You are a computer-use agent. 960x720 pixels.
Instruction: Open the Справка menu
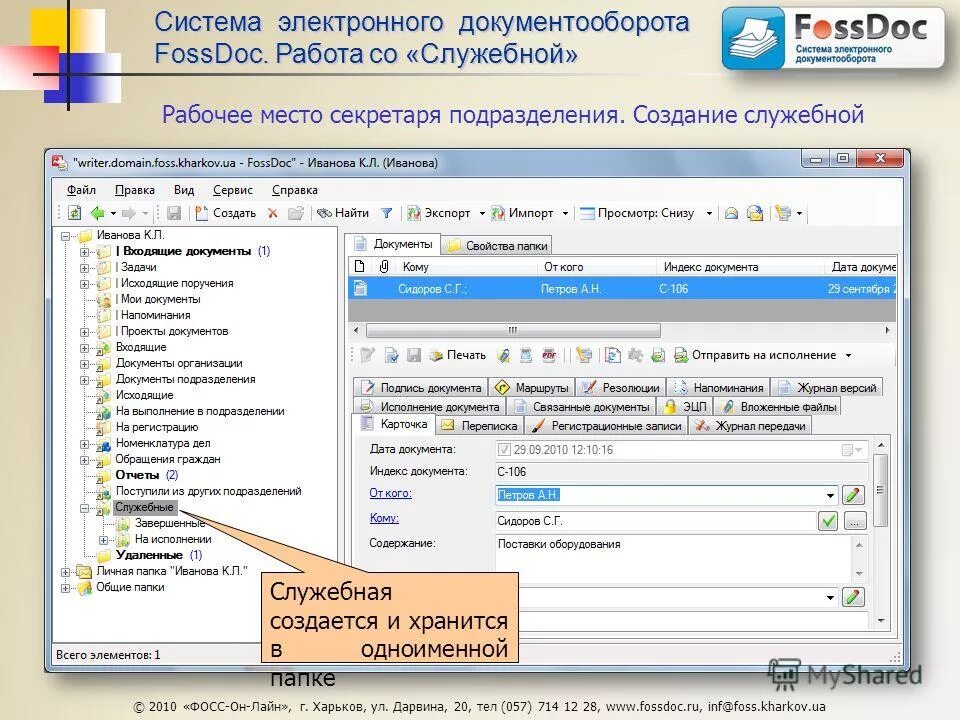pyautogui.click(x=294, y=190)
